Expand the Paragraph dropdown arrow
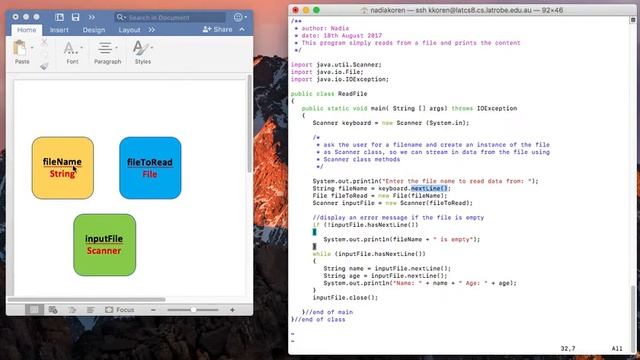The width and height of the screenshot is (640, 360). [117, 48]
